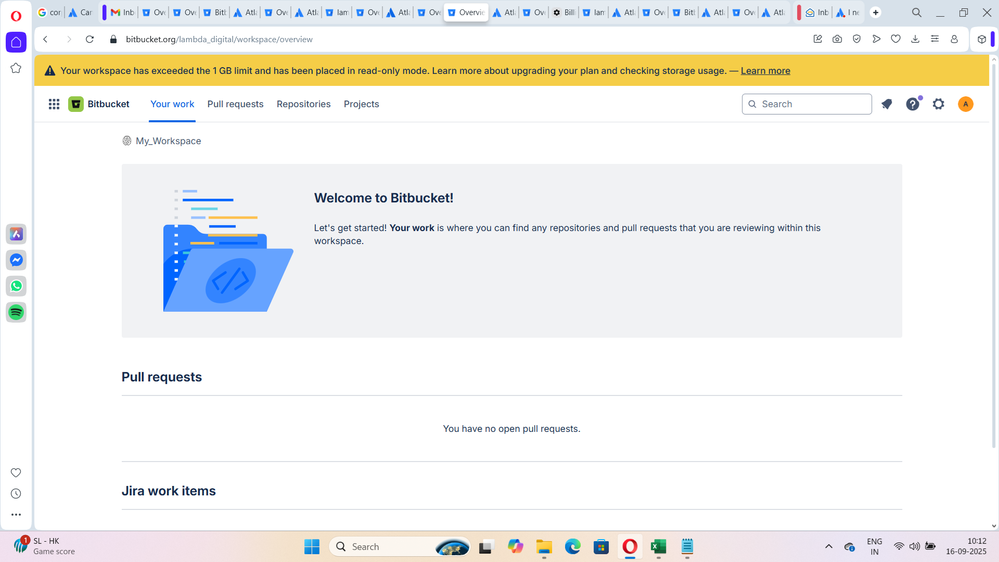Open My_Workspace breadcrumb link
The width and height of the screenshot is (999, 562).
168,141
